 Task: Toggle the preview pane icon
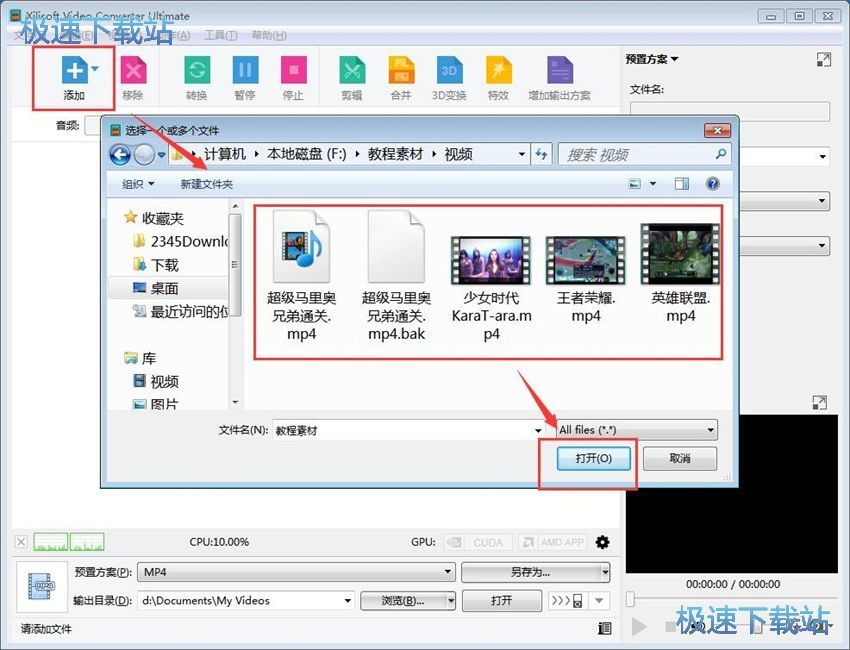[x=682, y=184]
